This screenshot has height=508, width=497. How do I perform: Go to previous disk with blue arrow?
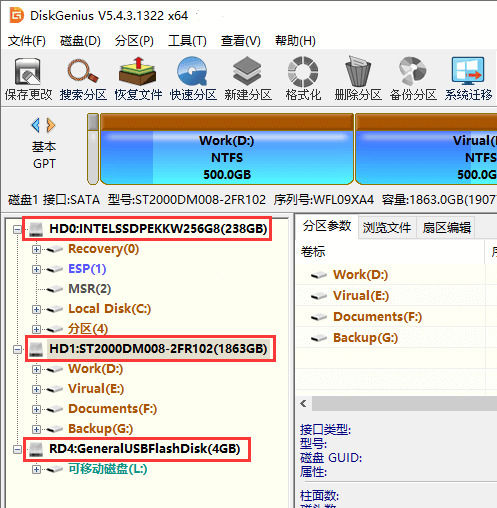(x=36, y=125)
